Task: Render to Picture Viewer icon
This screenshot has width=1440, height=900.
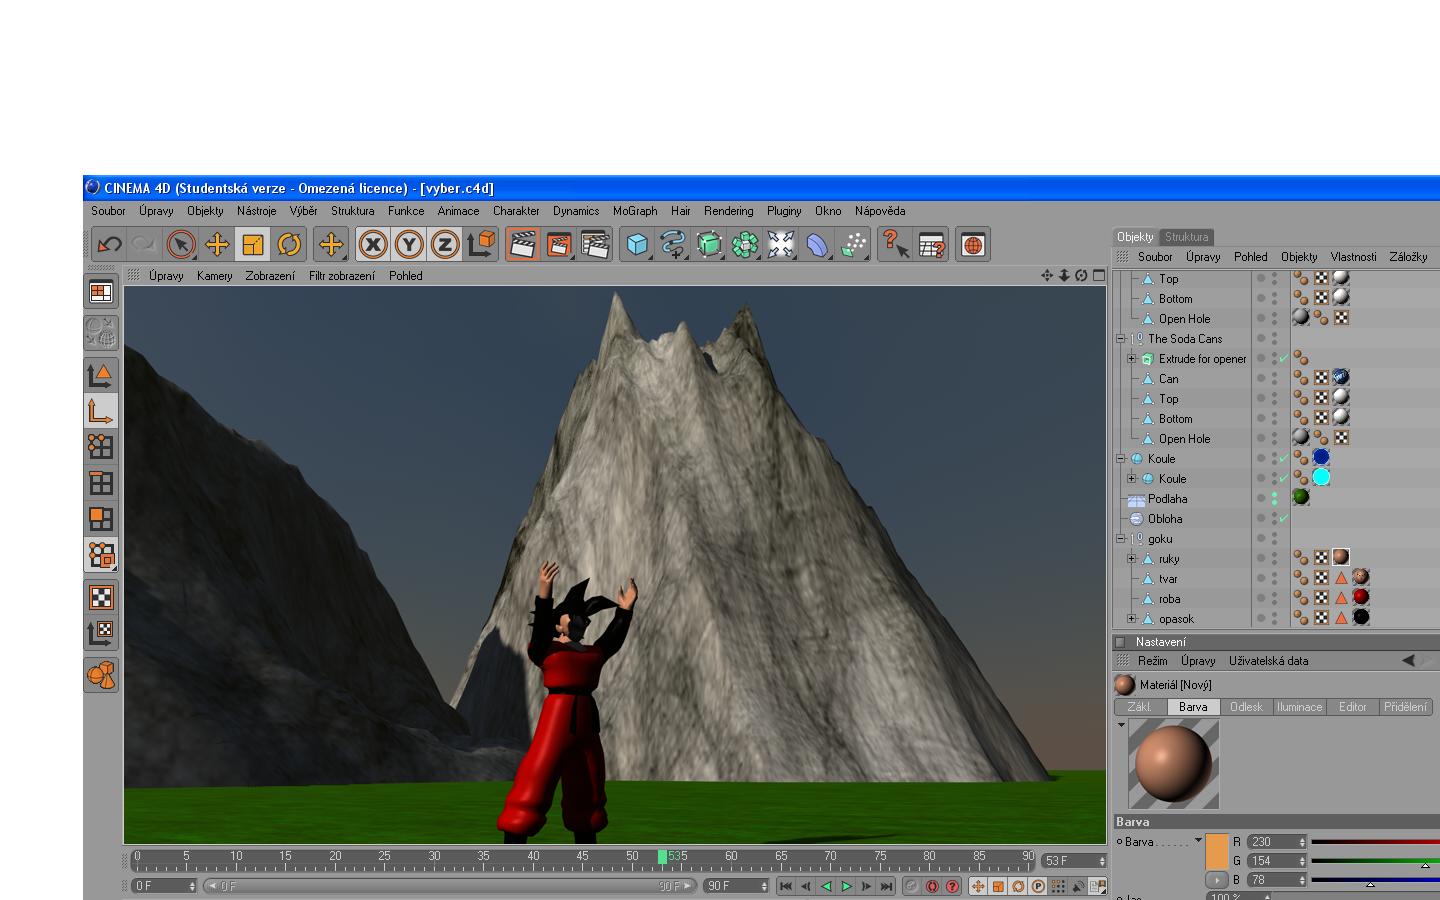Action: point(559,244)
